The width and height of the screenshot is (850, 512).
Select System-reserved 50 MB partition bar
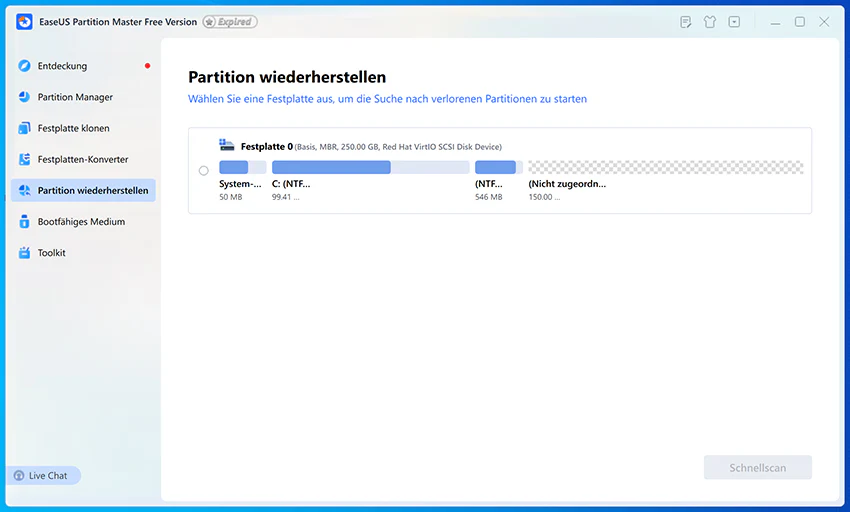243,167
